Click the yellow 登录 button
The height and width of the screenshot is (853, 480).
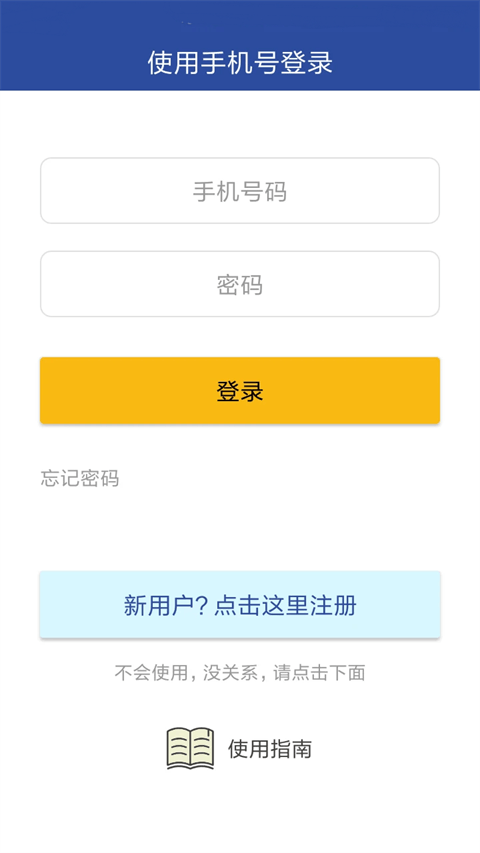[x=240, y=391]
